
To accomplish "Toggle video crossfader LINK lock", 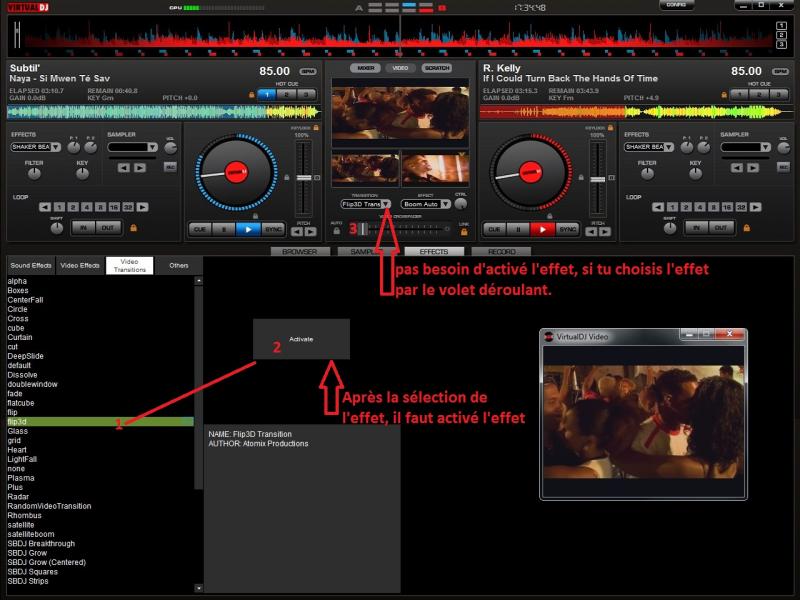I will (464, 232).
